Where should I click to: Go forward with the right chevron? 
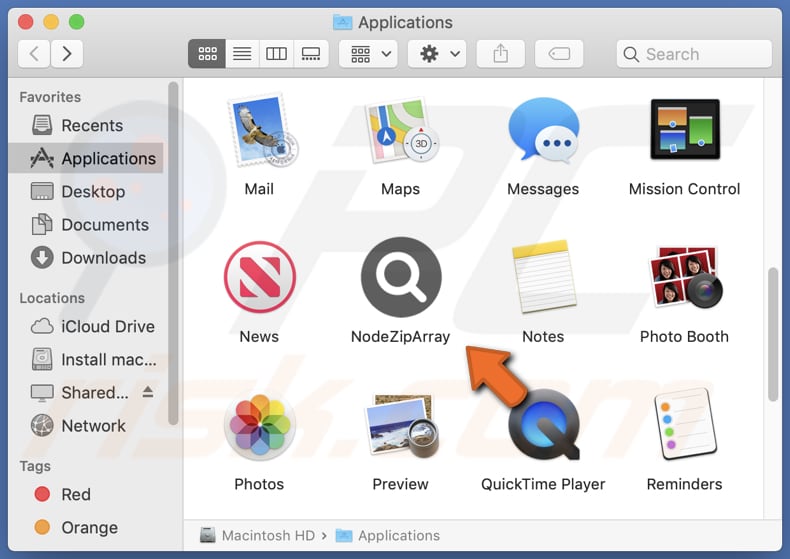(x=67, y=53)
